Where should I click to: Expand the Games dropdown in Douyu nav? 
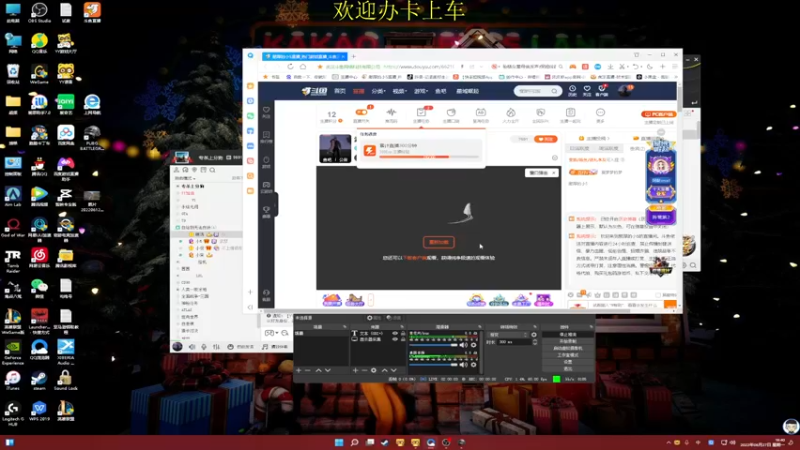pyautogui.click(x=420, y=91)
